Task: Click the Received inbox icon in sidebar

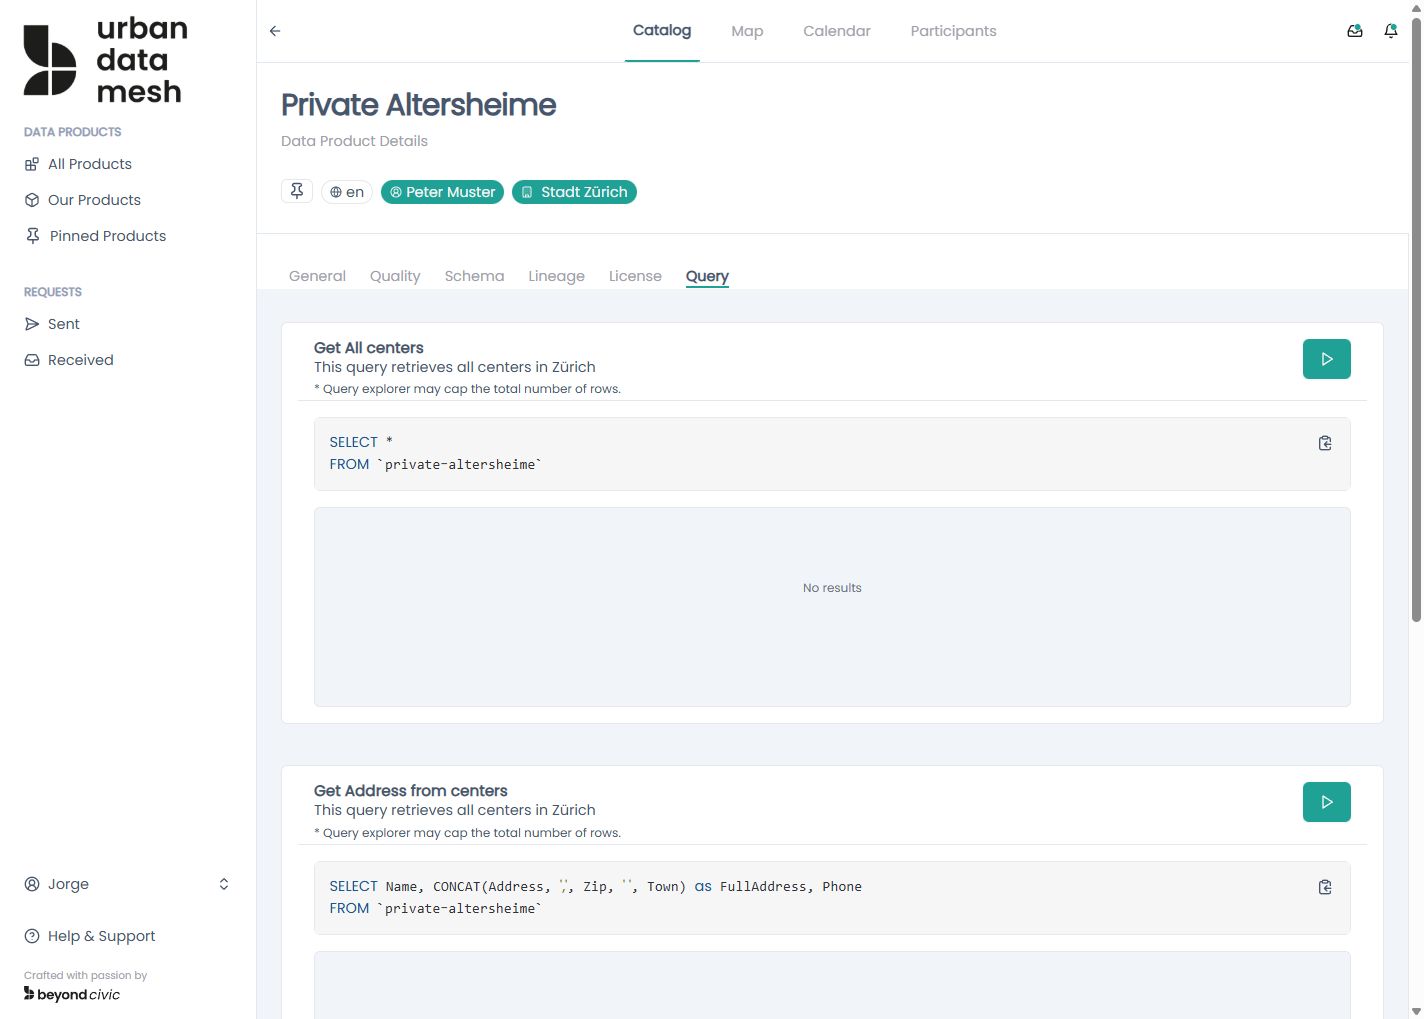Action: pos(32,360)
